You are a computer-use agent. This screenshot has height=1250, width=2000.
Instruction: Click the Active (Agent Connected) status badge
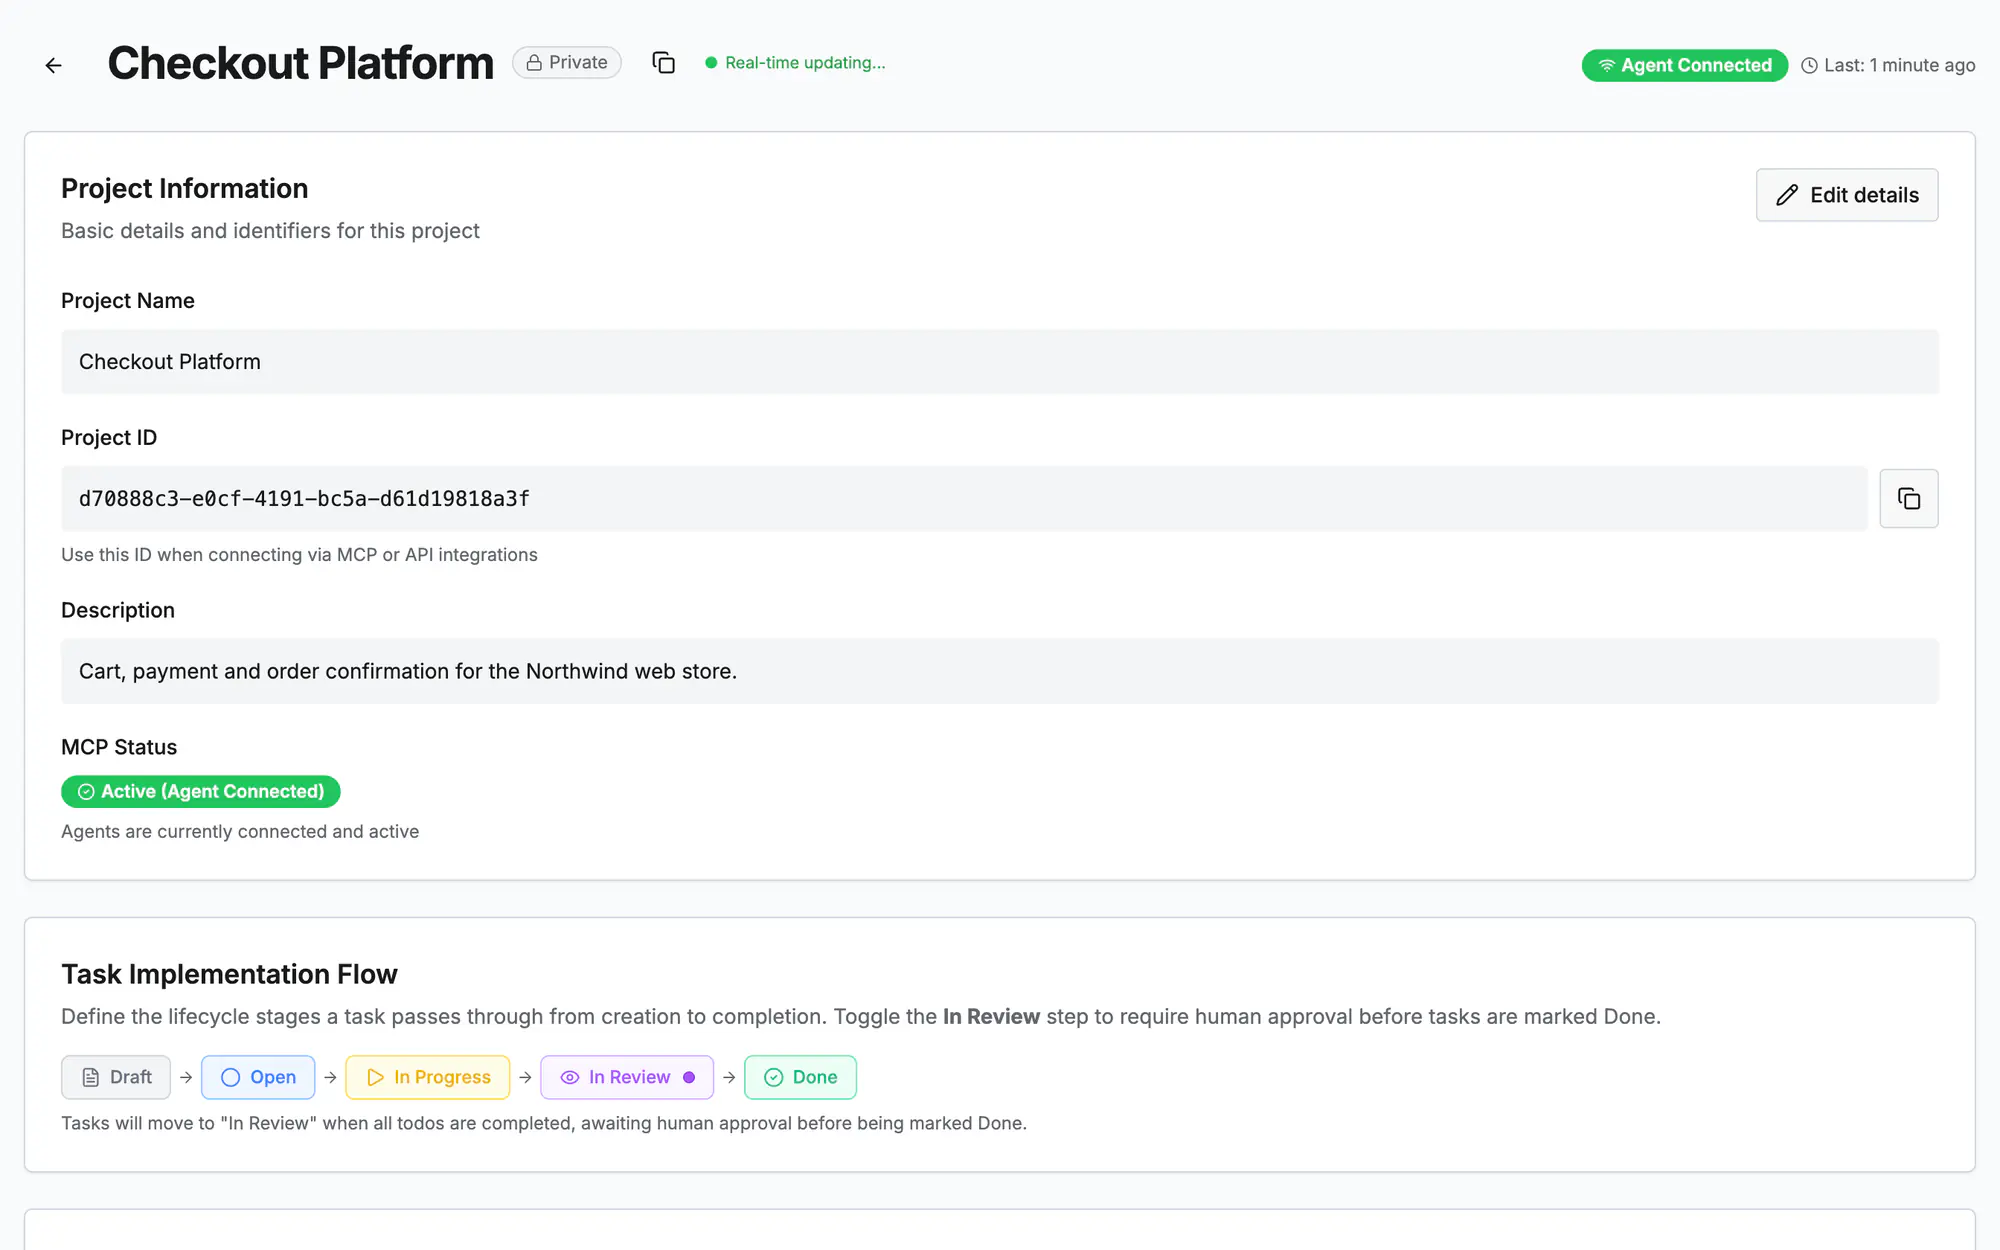[201, 792]
